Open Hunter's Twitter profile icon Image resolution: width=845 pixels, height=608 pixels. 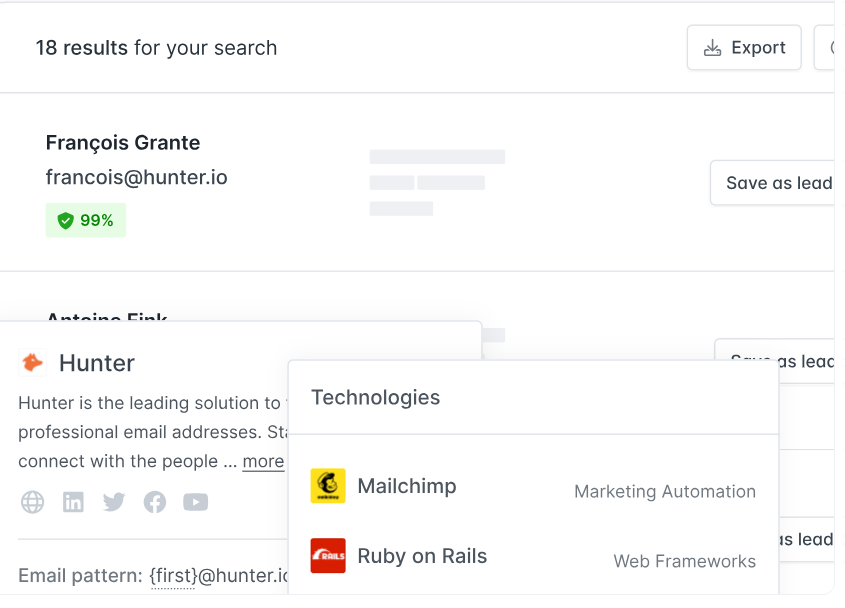(x=114, y=502)
